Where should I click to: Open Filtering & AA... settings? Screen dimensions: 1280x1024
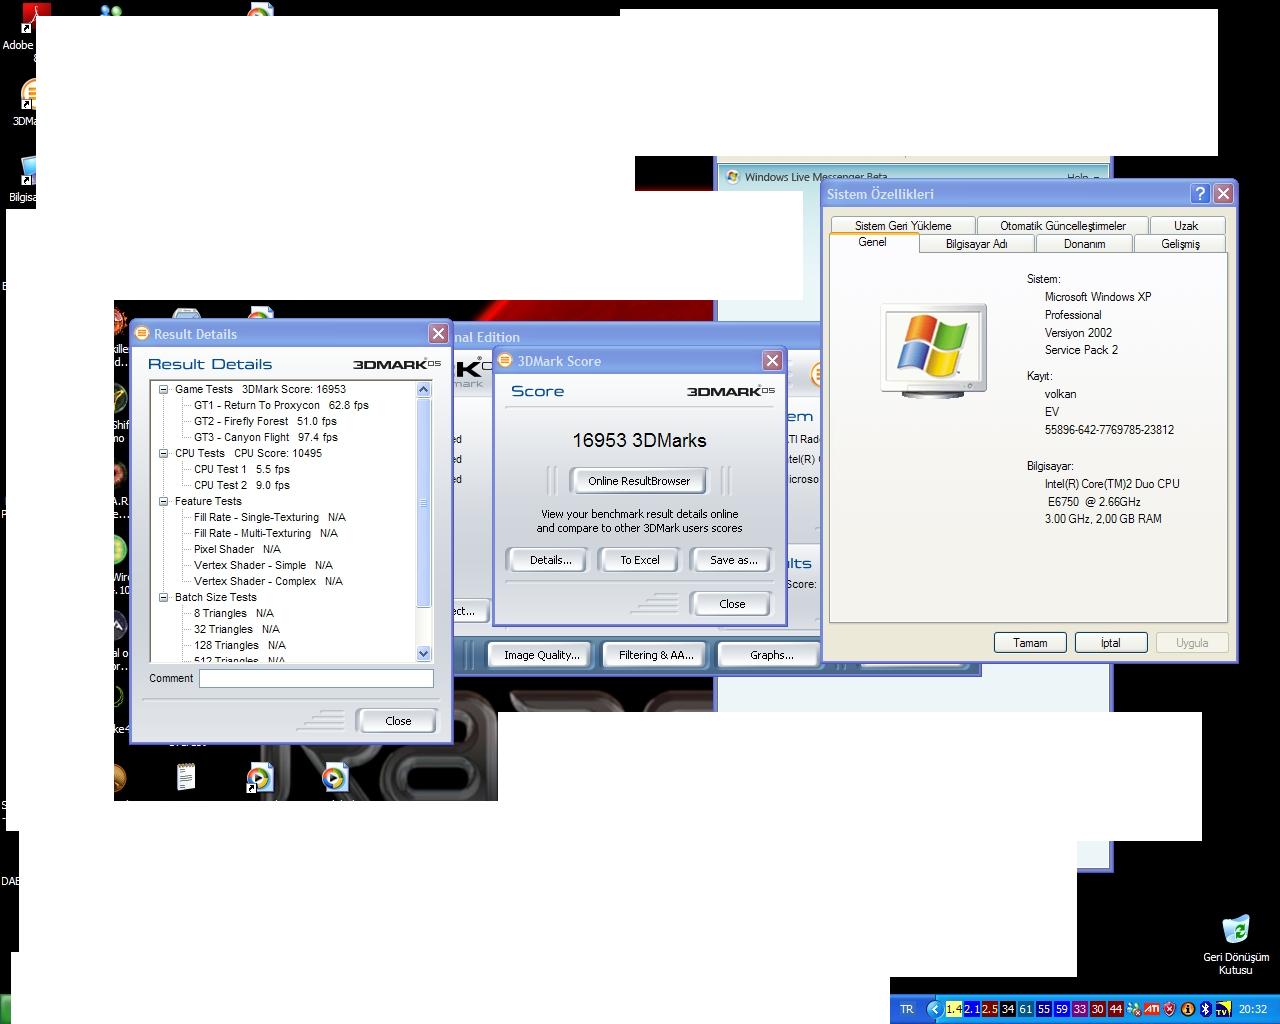point(656,655)
